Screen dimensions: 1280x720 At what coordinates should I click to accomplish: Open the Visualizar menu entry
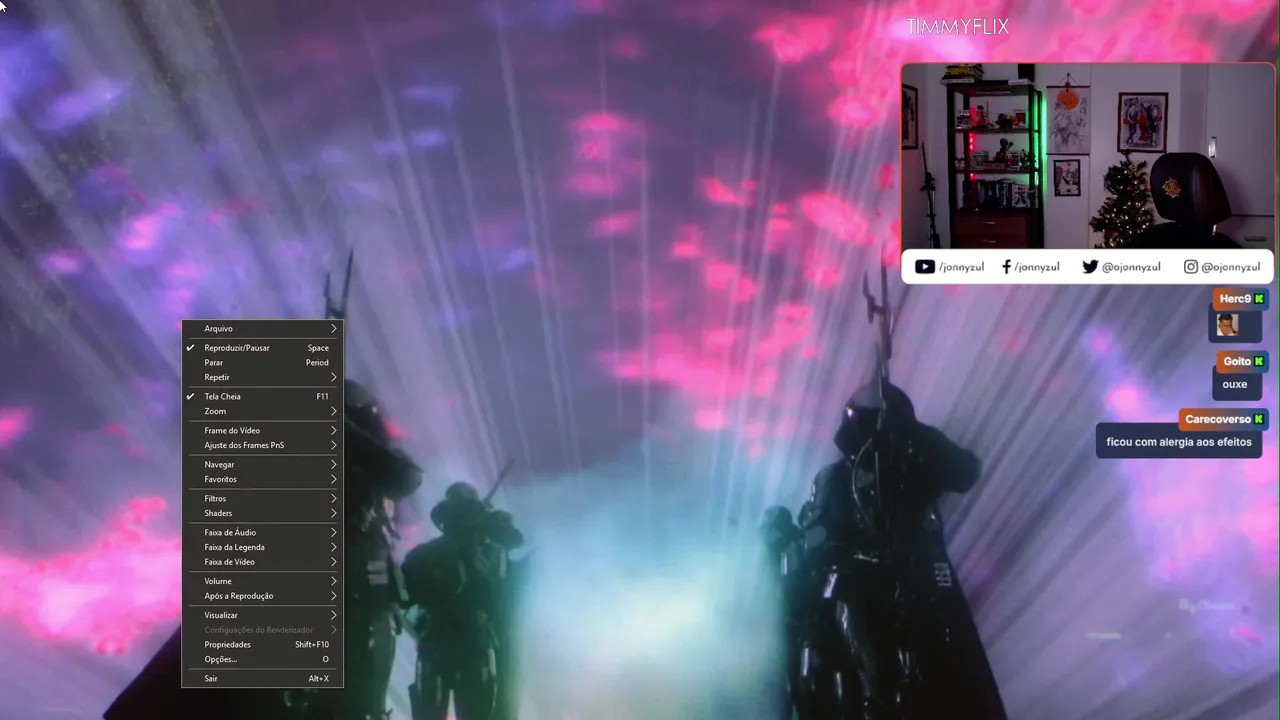point(262,615)
